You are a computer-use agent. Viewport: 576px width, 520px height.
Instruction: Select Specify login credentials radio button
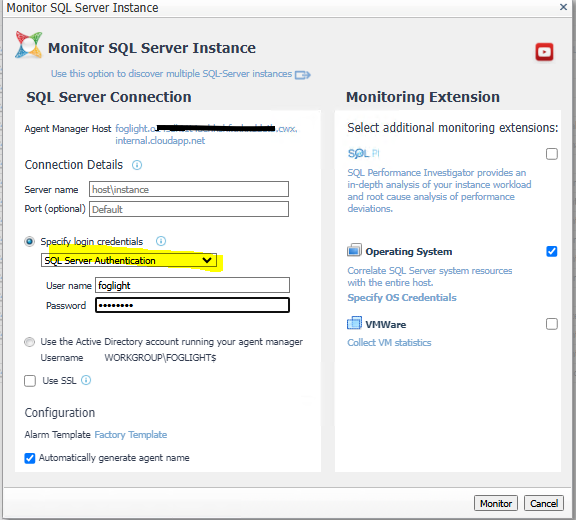click(x=29, y=242)
